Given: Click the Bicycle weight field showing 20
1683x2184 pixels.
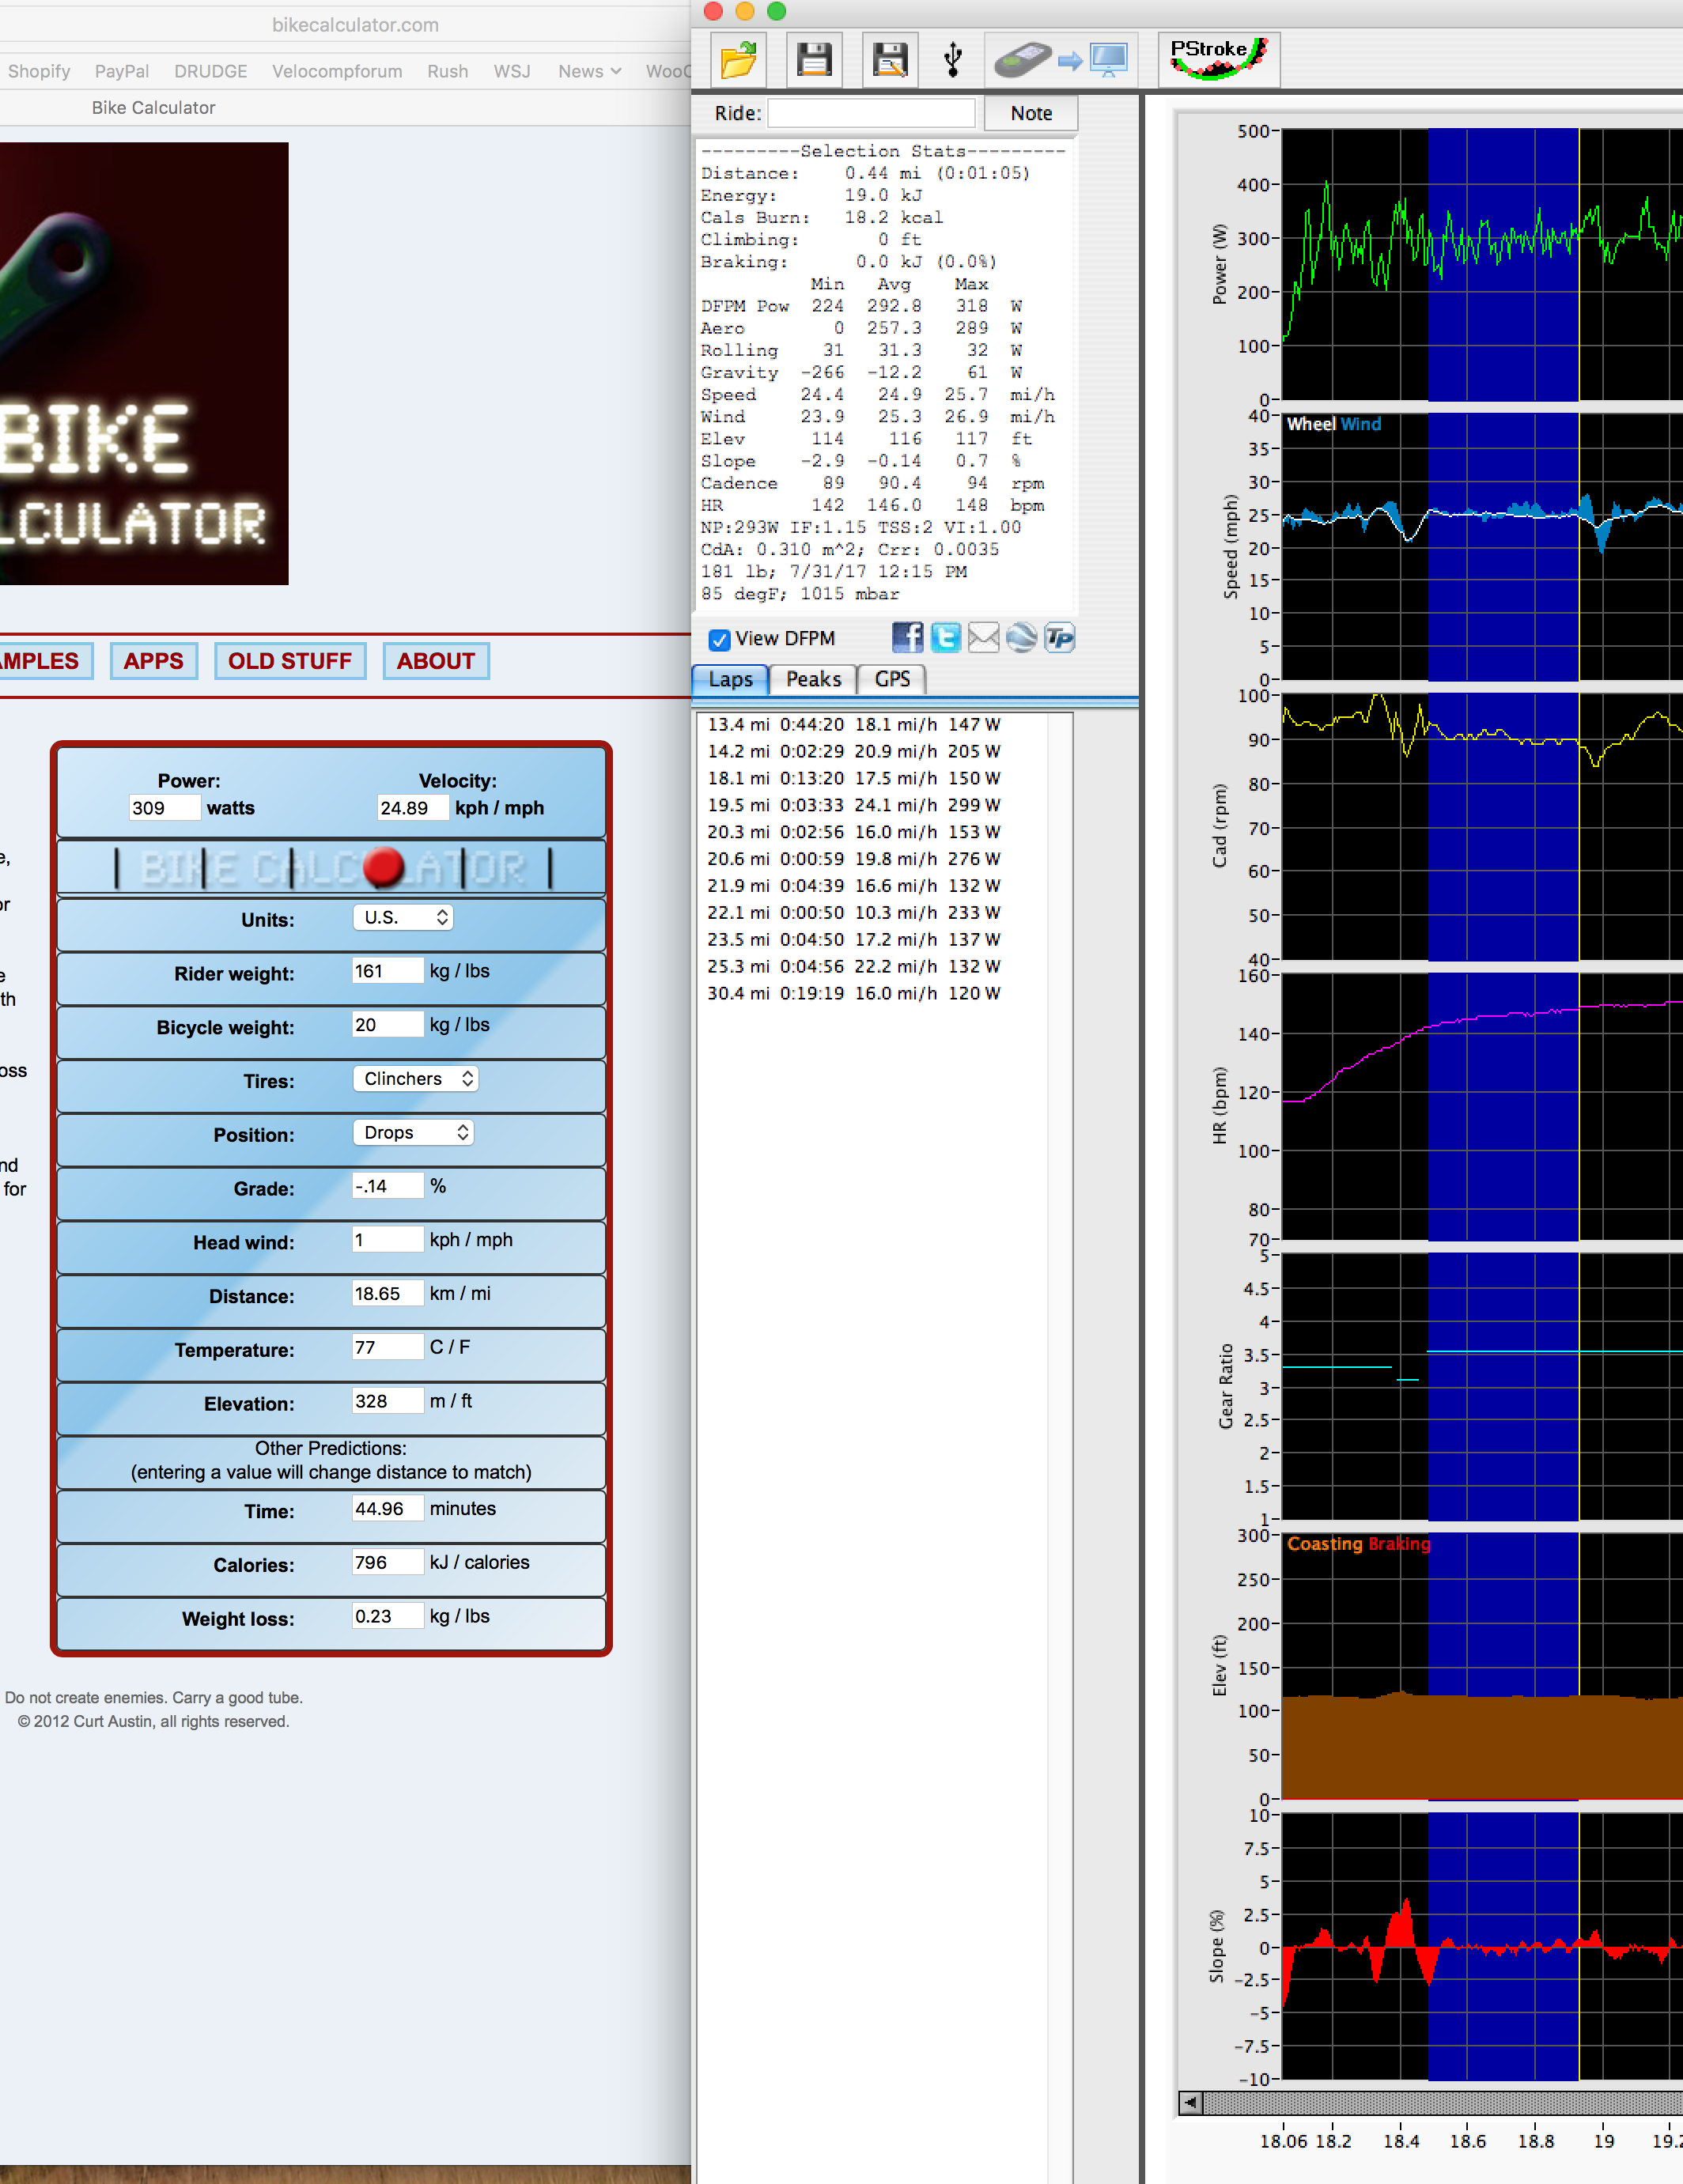Looking at the screenshot, I should coord(388,1025).
